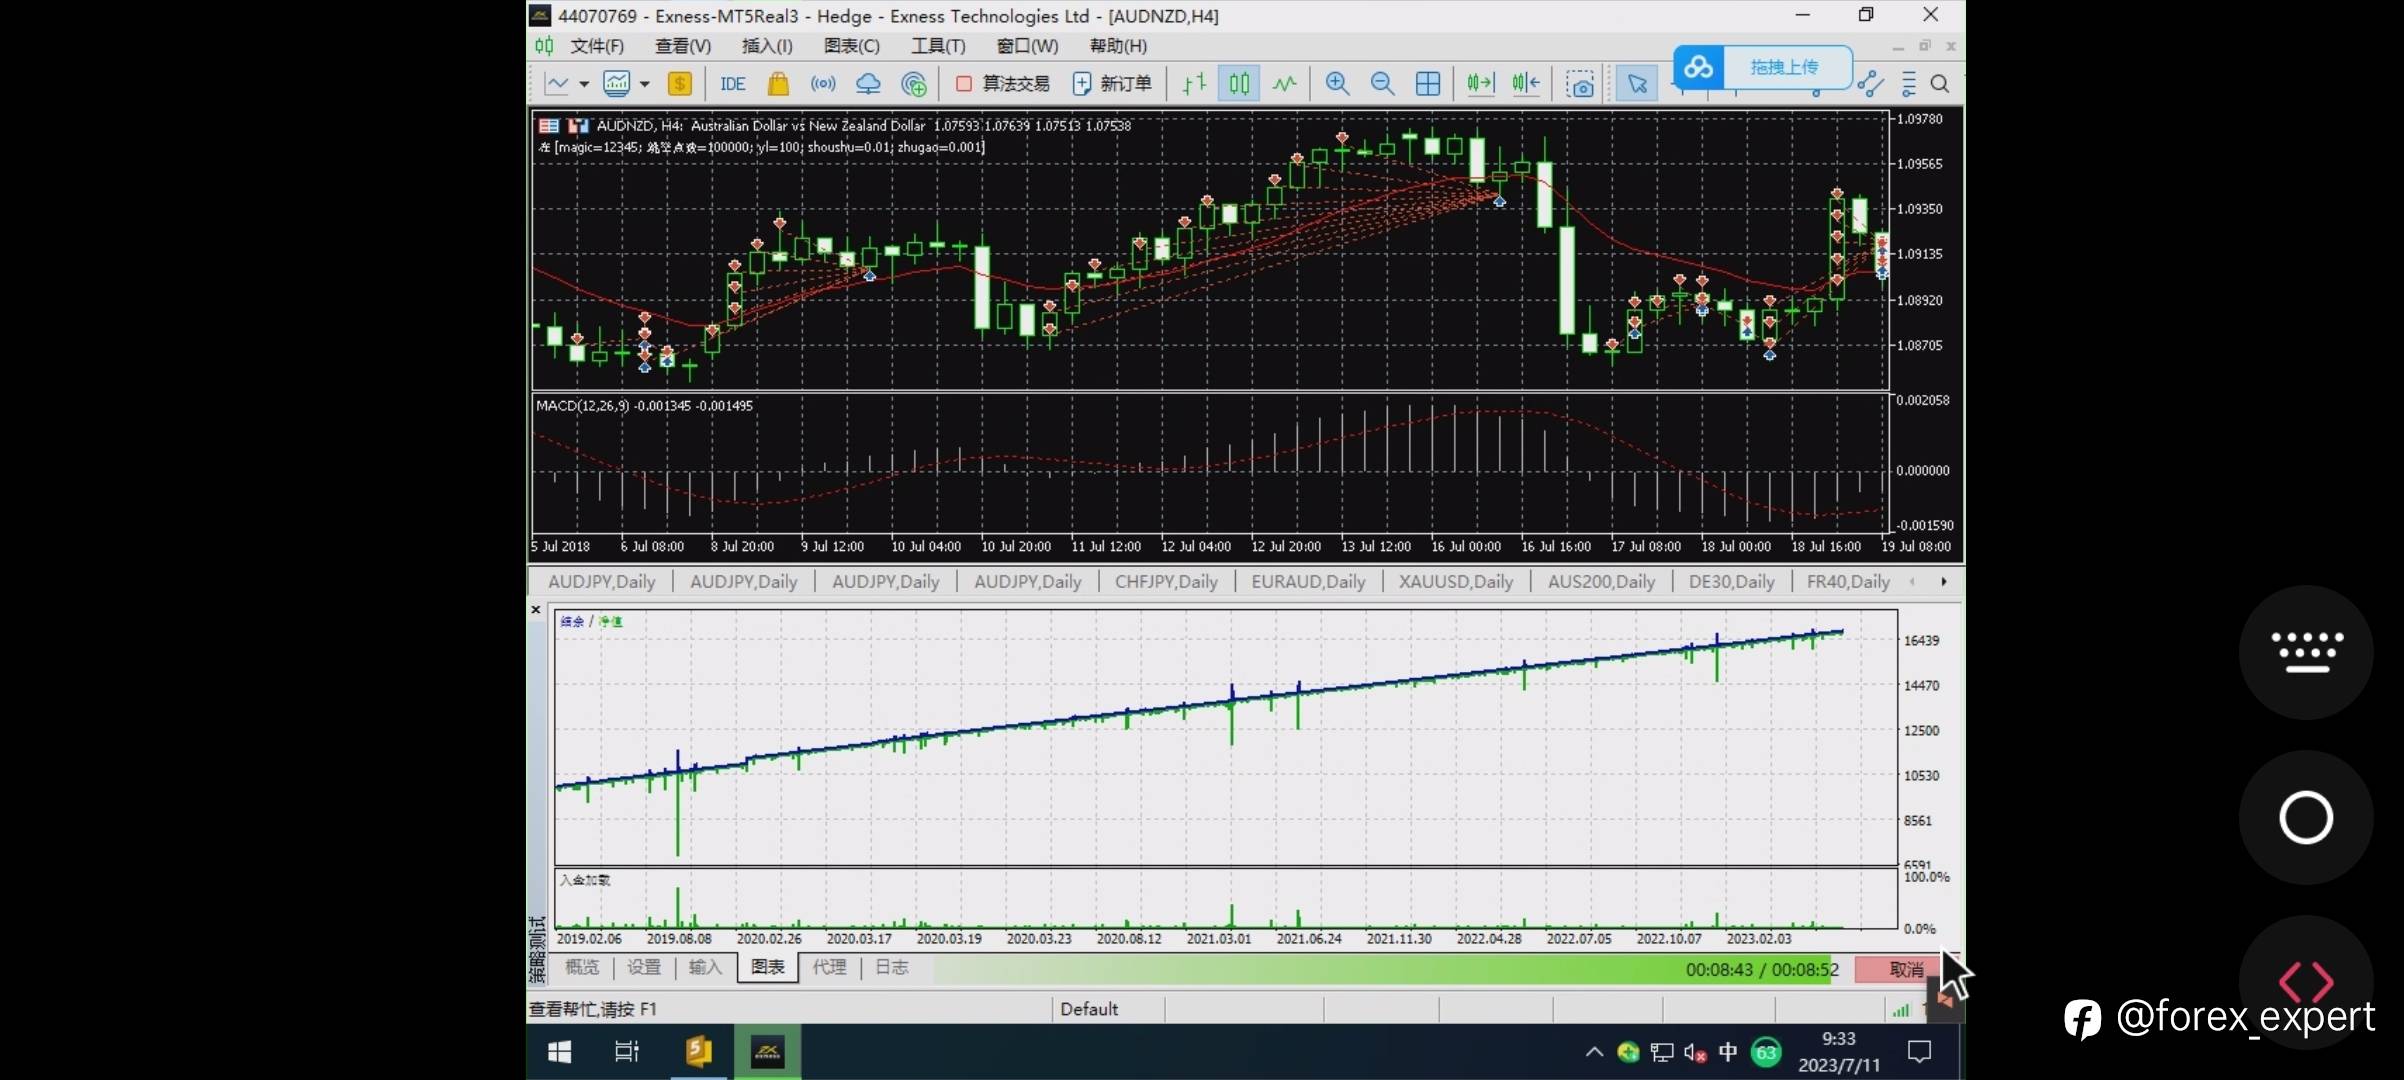Image resolution: width=2404 pixels, height=1080 pixels.
Task: Switch to the XAUUSD,Daily chart tab
Action: (1455, 582)
